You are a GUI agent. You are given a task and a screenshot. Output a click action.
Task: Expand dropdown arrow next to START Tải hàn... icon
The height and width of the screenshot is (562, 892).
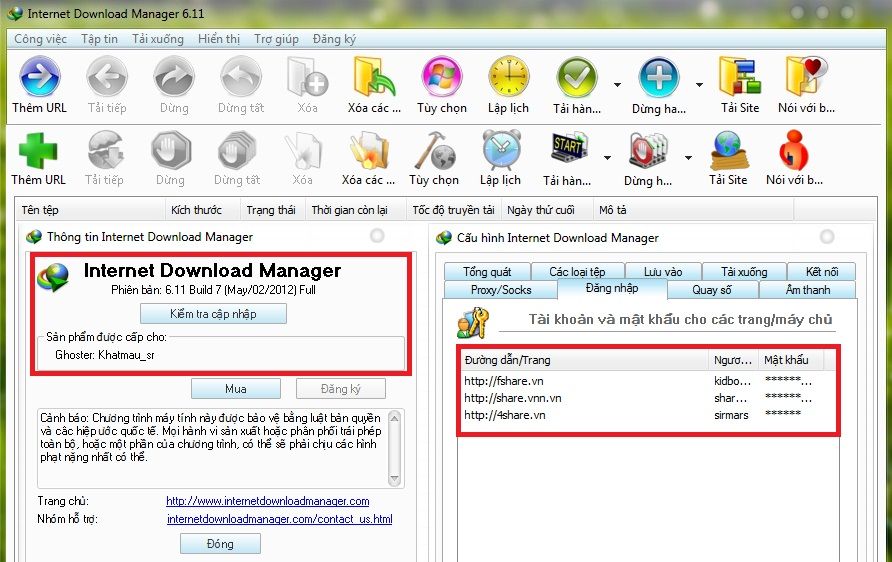608,158
